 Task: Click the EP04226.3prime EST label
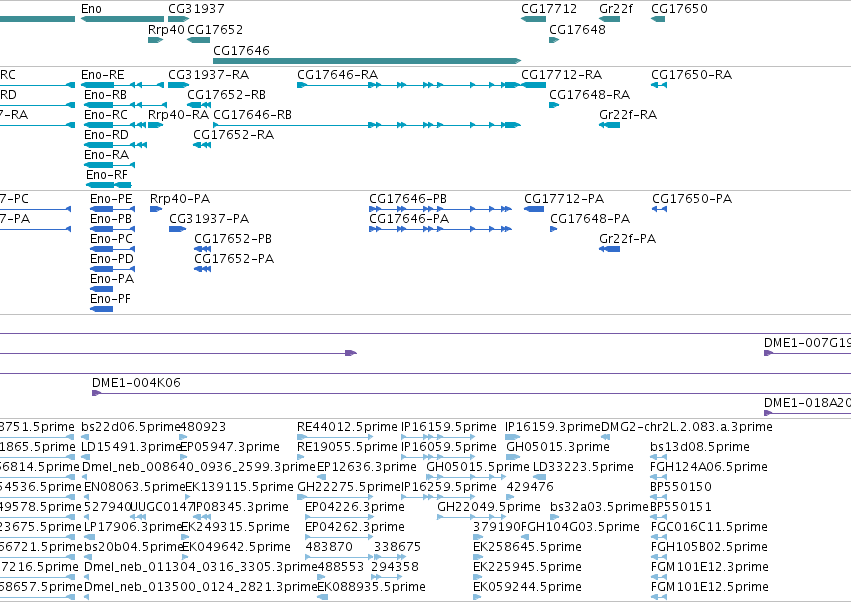[355, 507]
